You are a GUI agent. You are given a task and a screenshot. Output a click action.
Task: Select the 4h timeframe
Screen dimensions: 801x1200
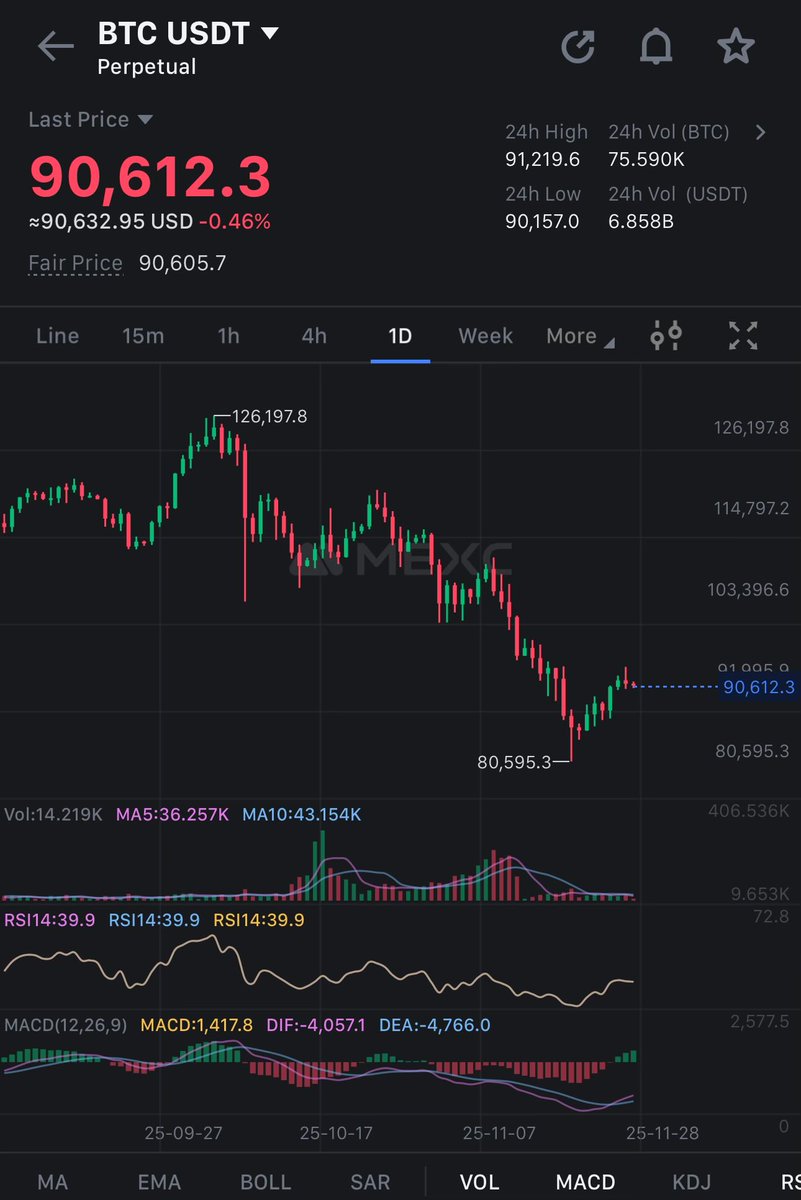coord(312,336)
